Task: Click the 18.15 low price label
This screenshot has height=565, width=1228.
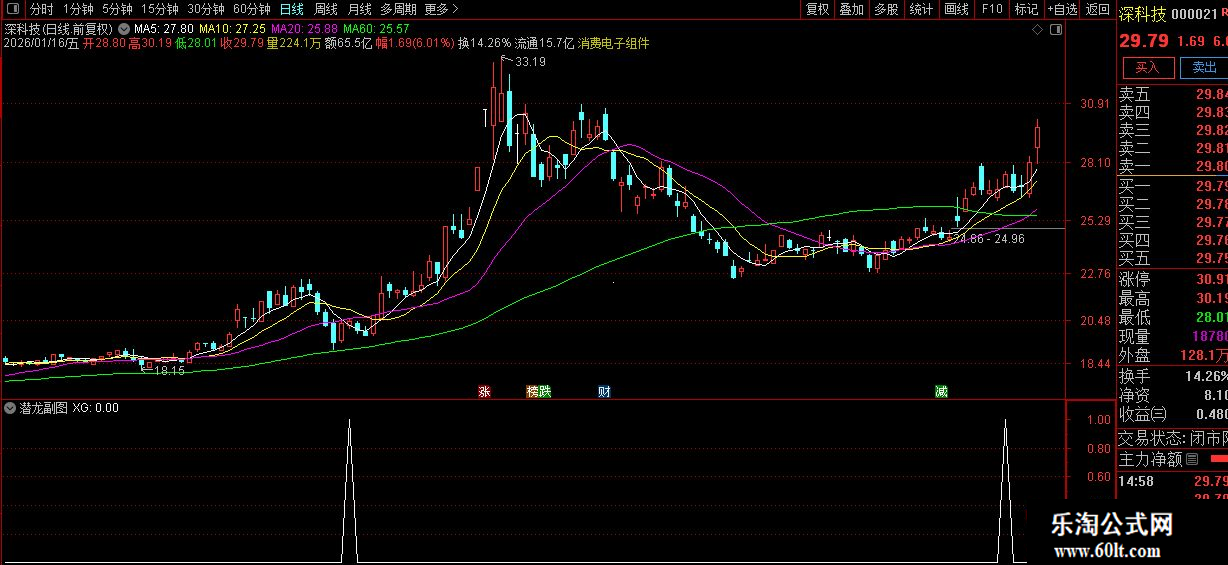Action: 169,371
